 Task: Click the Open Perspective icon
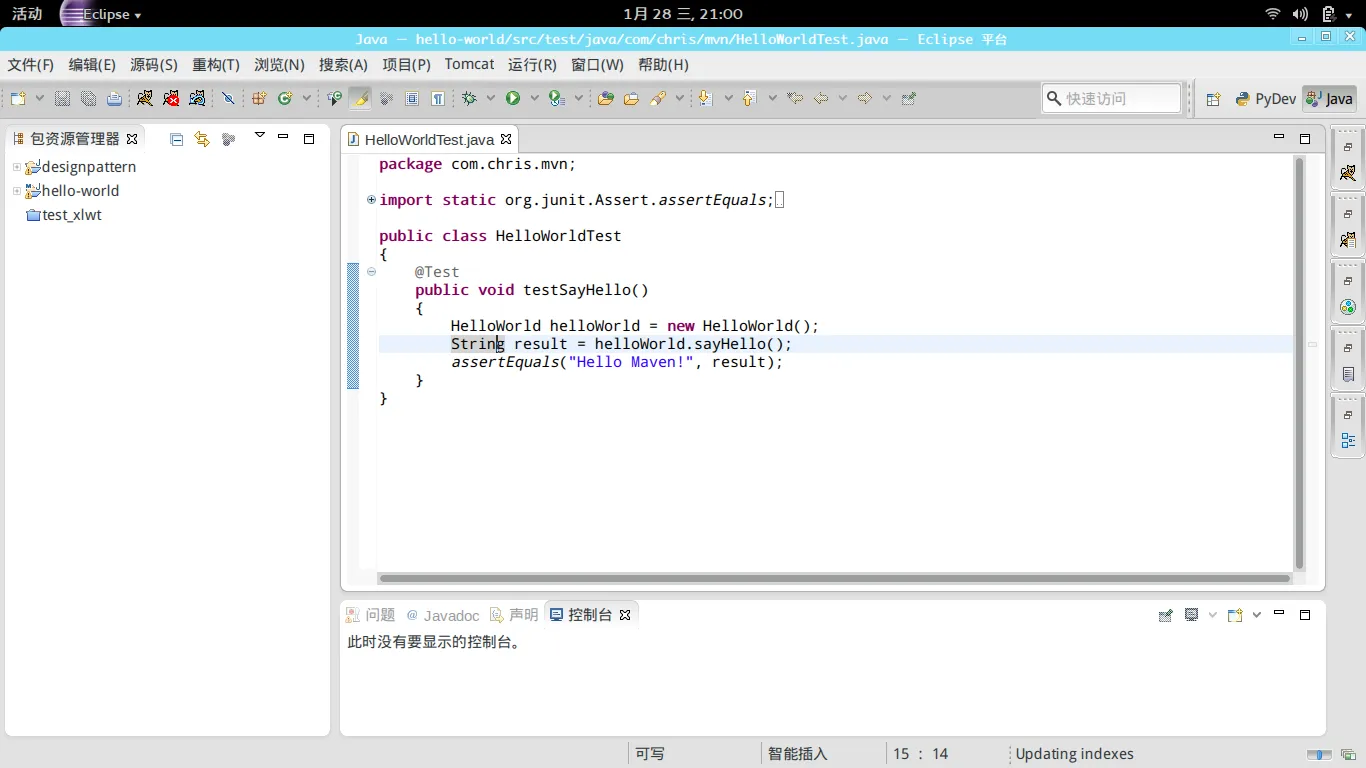pos(1213,99)
